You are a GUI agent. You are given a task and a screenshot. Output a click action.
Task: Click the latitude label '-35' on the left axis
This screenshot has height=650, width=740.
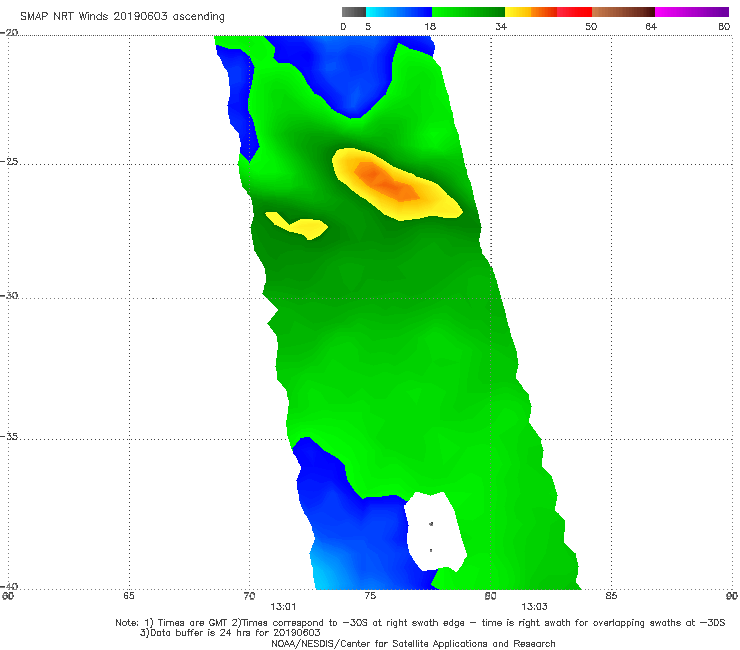tap(9, 437)
